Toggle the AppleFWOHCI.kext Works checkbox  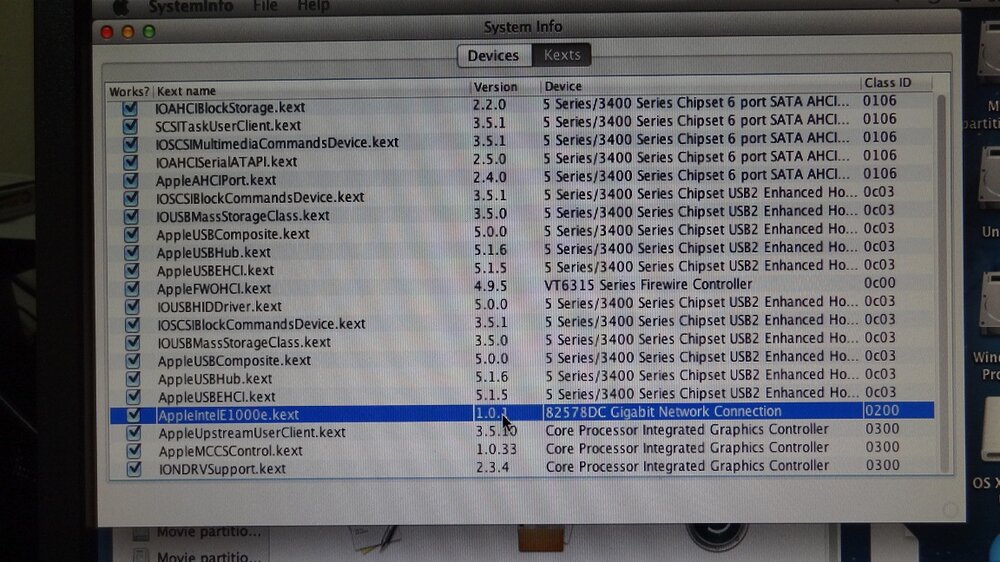click(x=131, y=288)
